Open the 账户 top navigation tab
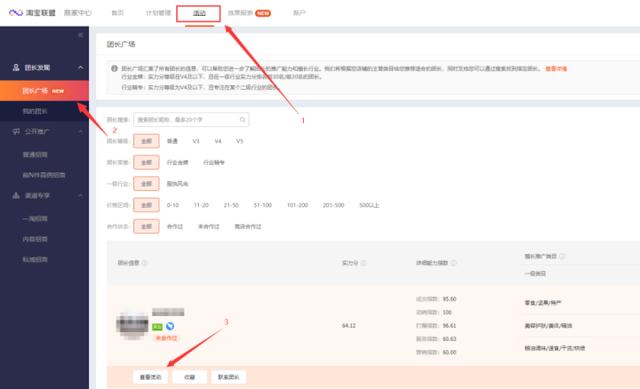The height and width of the screenshot is (389, 640). [x=299, y=13]
